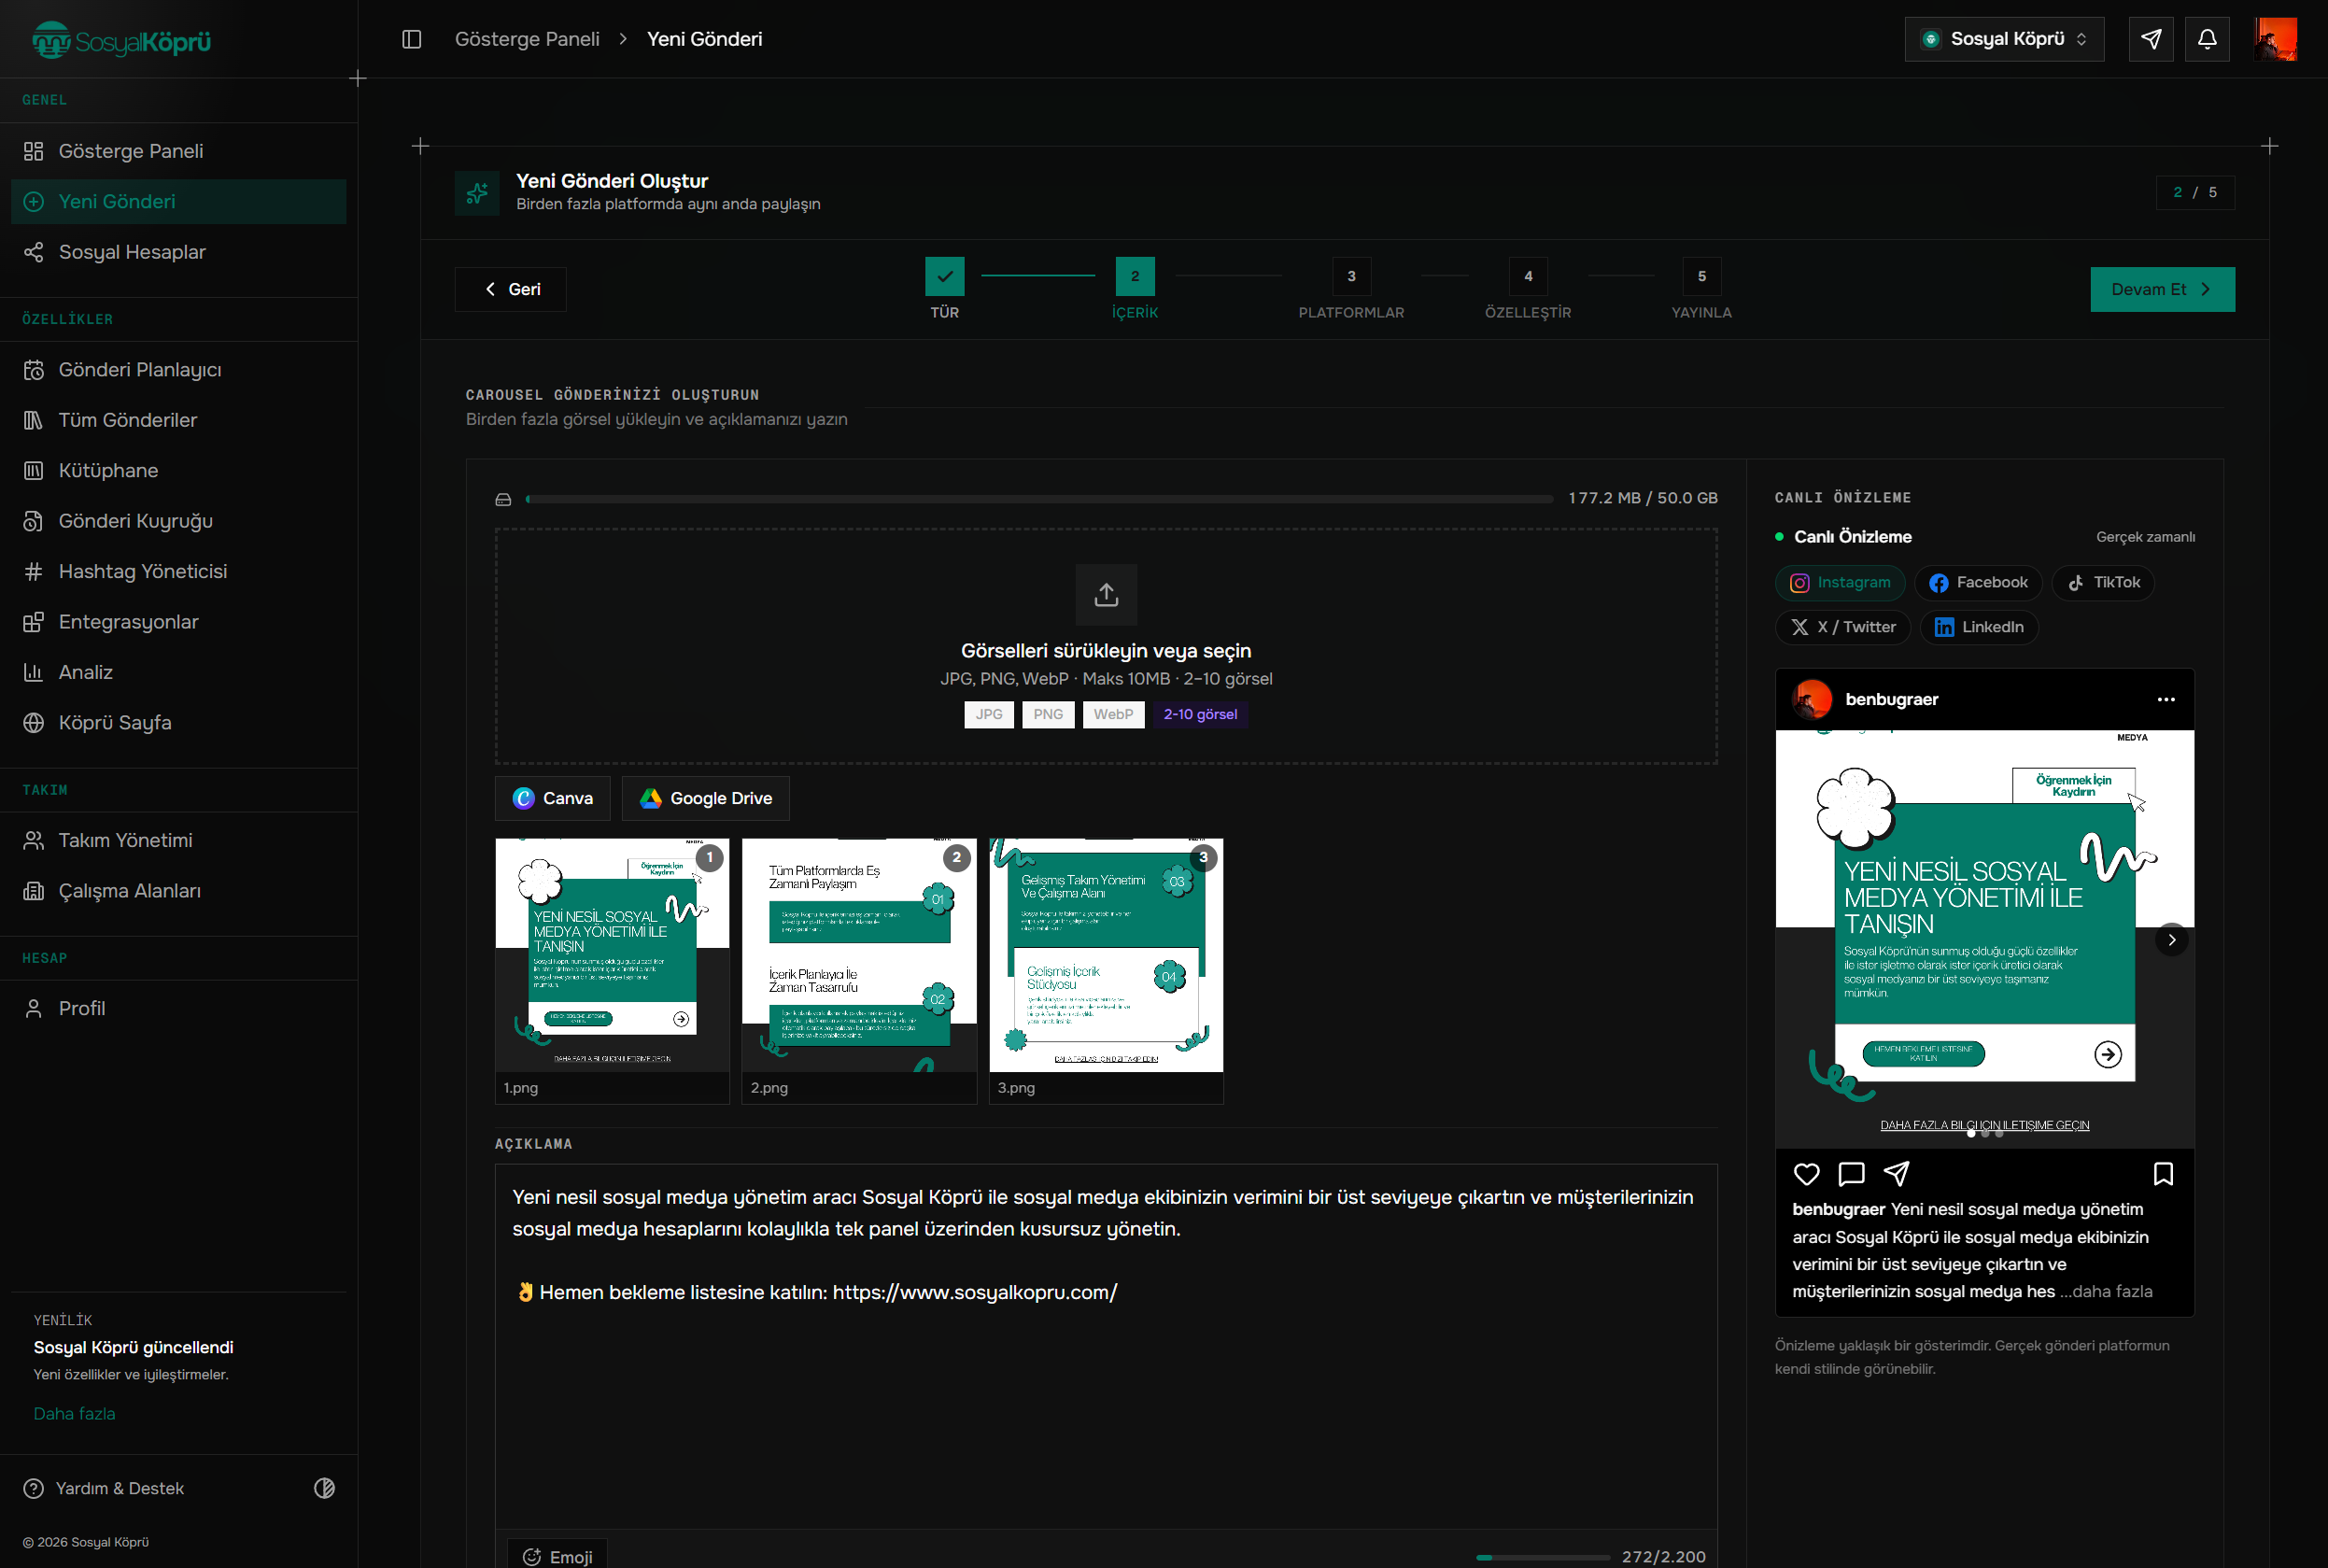The image size is (2328, 1568).
Task: Click the 272/2.200 character counter
Action: pyautogui.click(x=1663, y=1556)
